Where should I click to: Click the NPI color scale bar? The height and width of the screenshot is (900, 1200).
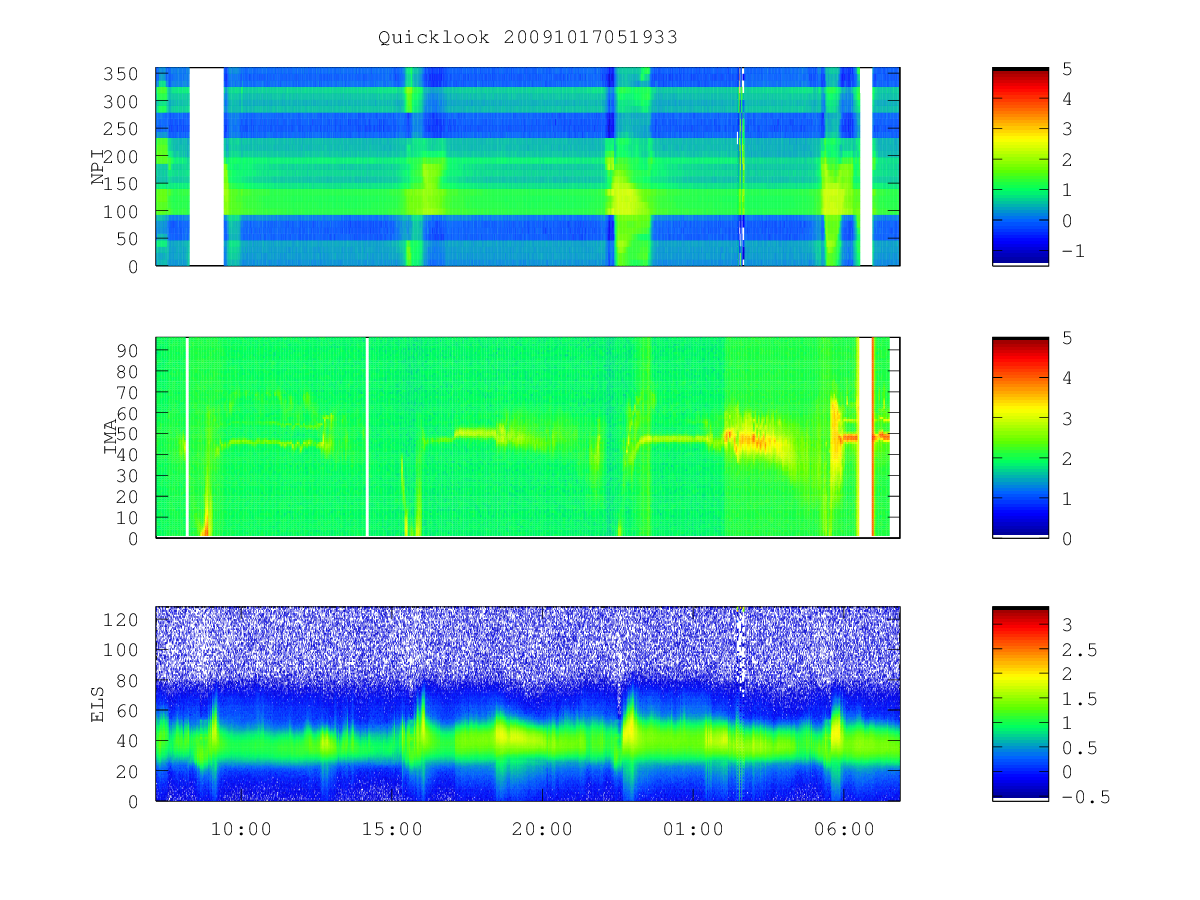click(x=1020, y=166)
